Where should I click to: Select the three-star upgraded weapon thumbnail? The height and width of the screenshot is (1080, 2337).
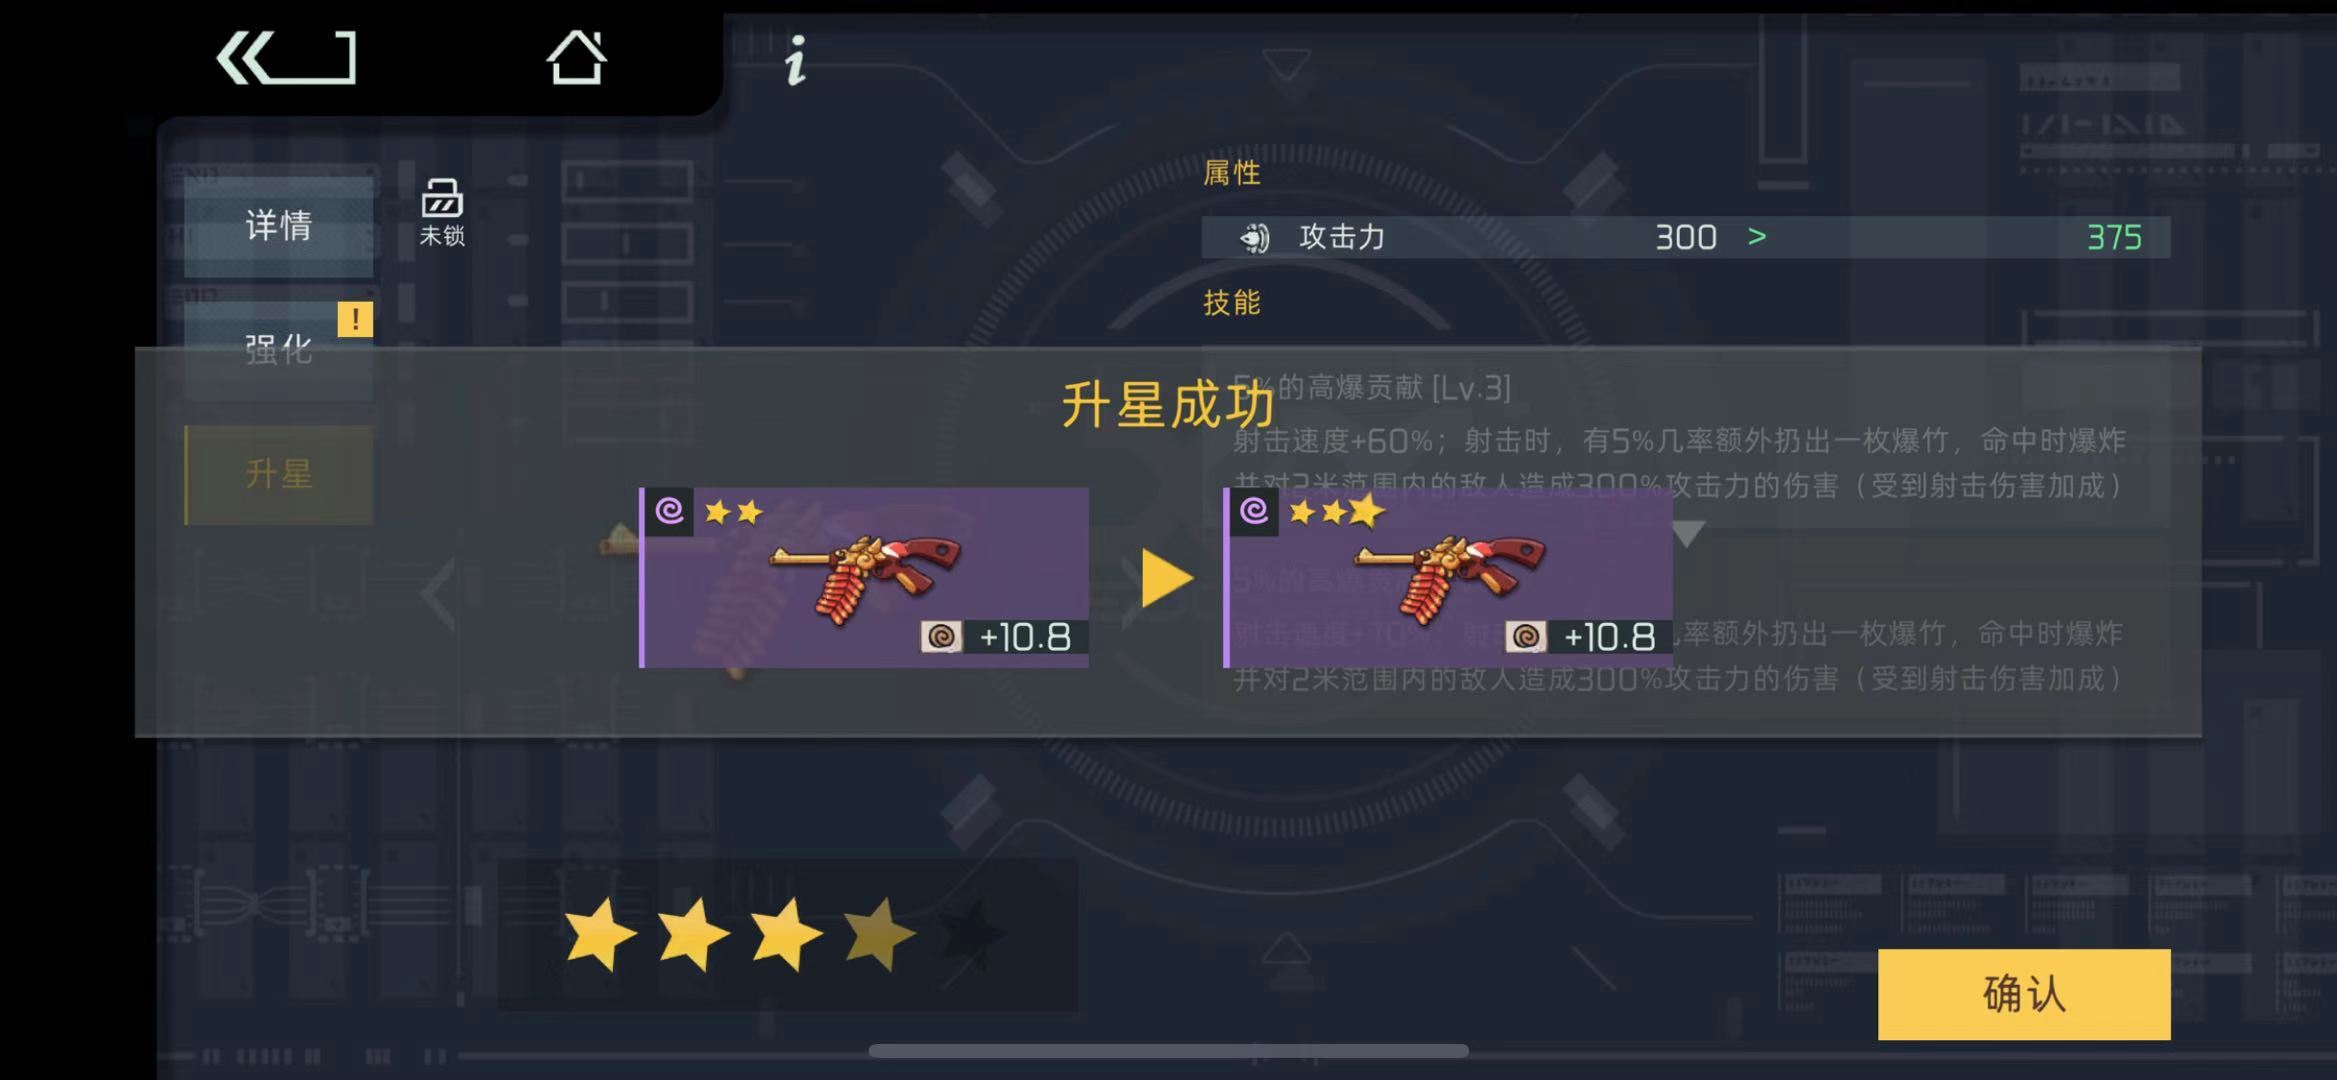(x=1448, y=577)
